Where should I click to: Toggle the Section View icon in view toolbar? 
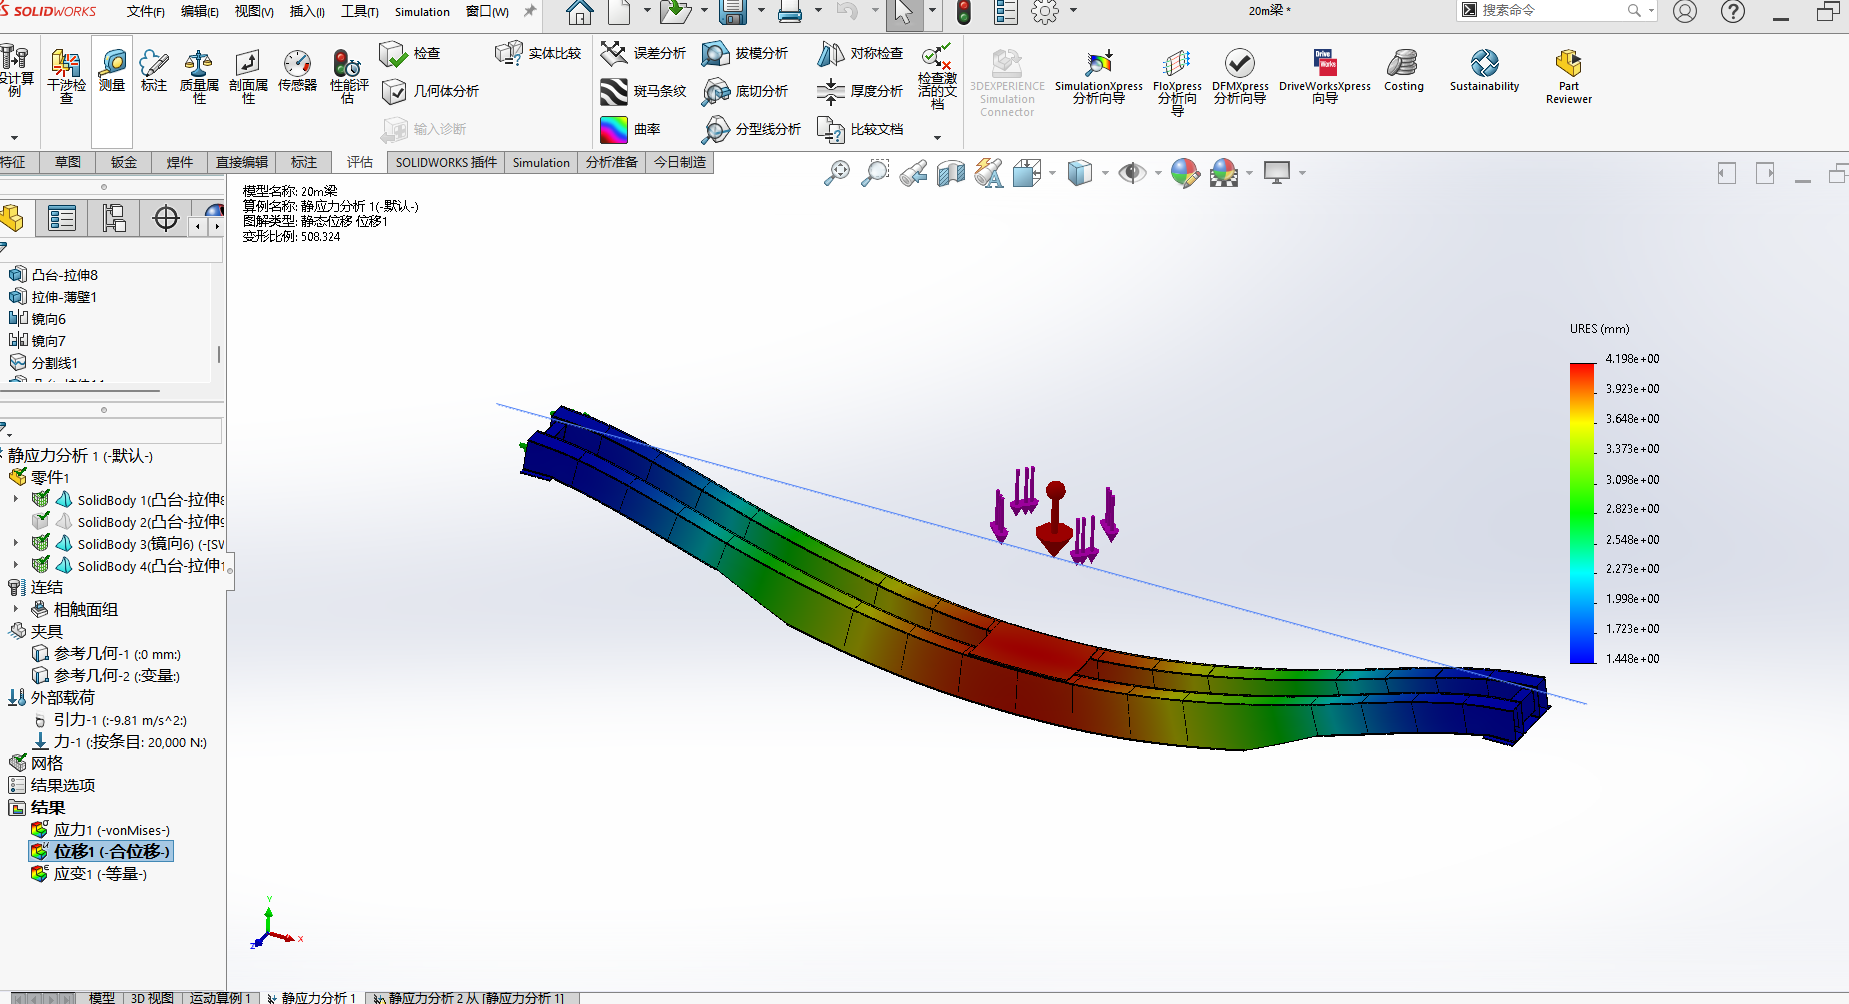[x=950, y=174]
